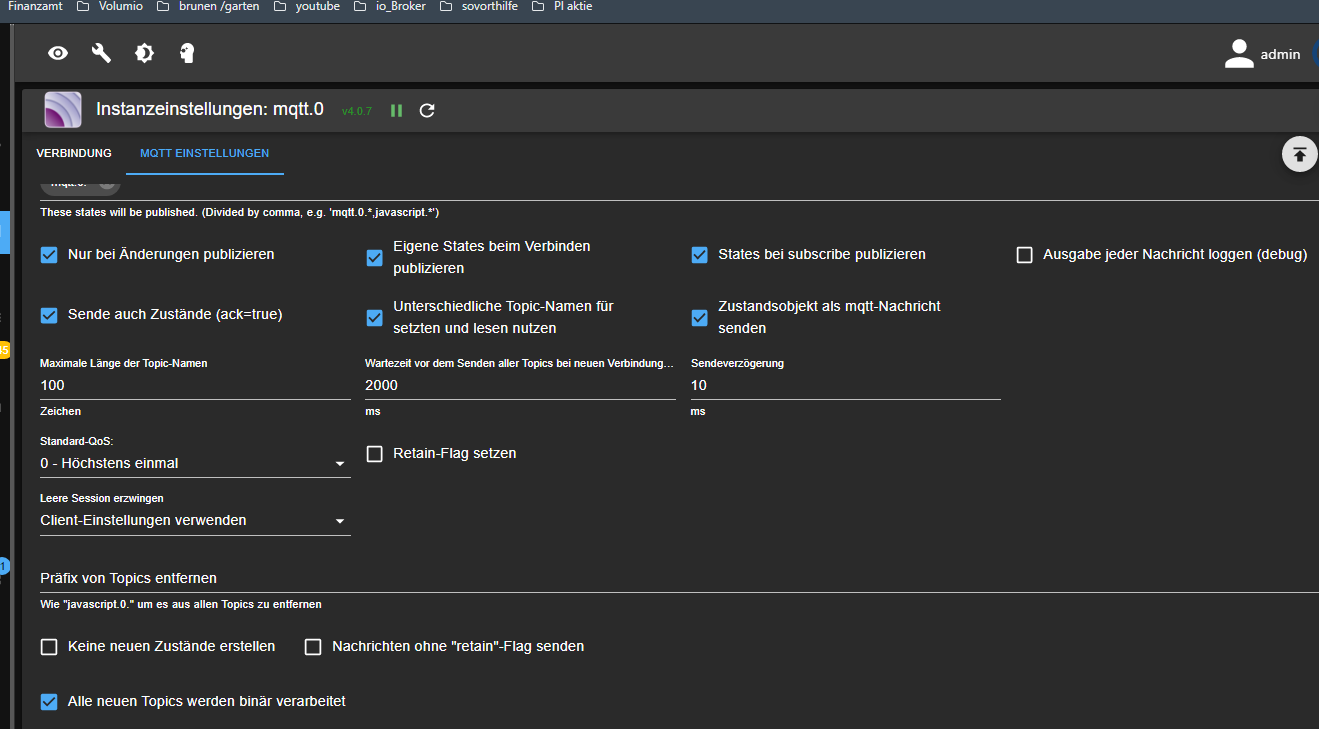The width and height of the screenshot is (1319, 729).
Task: Uncheck Unterschiedliche Topic-Namen checkbox
Action: [374, 318]
